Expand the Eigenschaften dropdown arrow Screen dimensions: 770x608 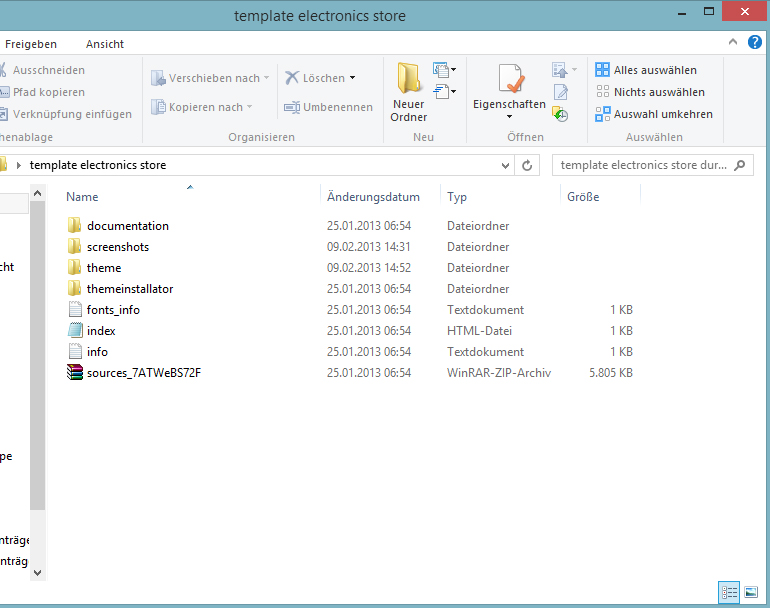click(509, 117)
